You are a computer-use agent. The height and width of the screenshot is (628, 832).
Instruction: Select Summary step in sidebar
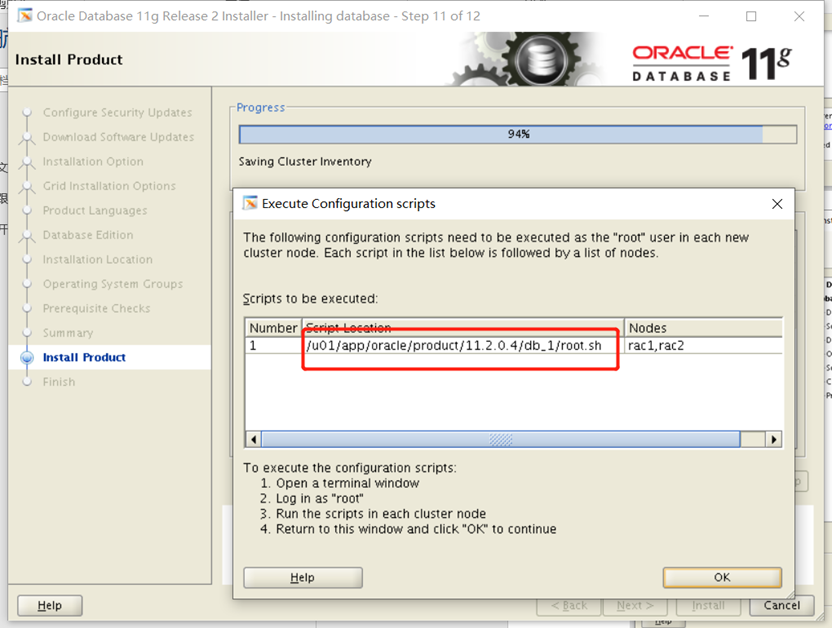(68, 333)
